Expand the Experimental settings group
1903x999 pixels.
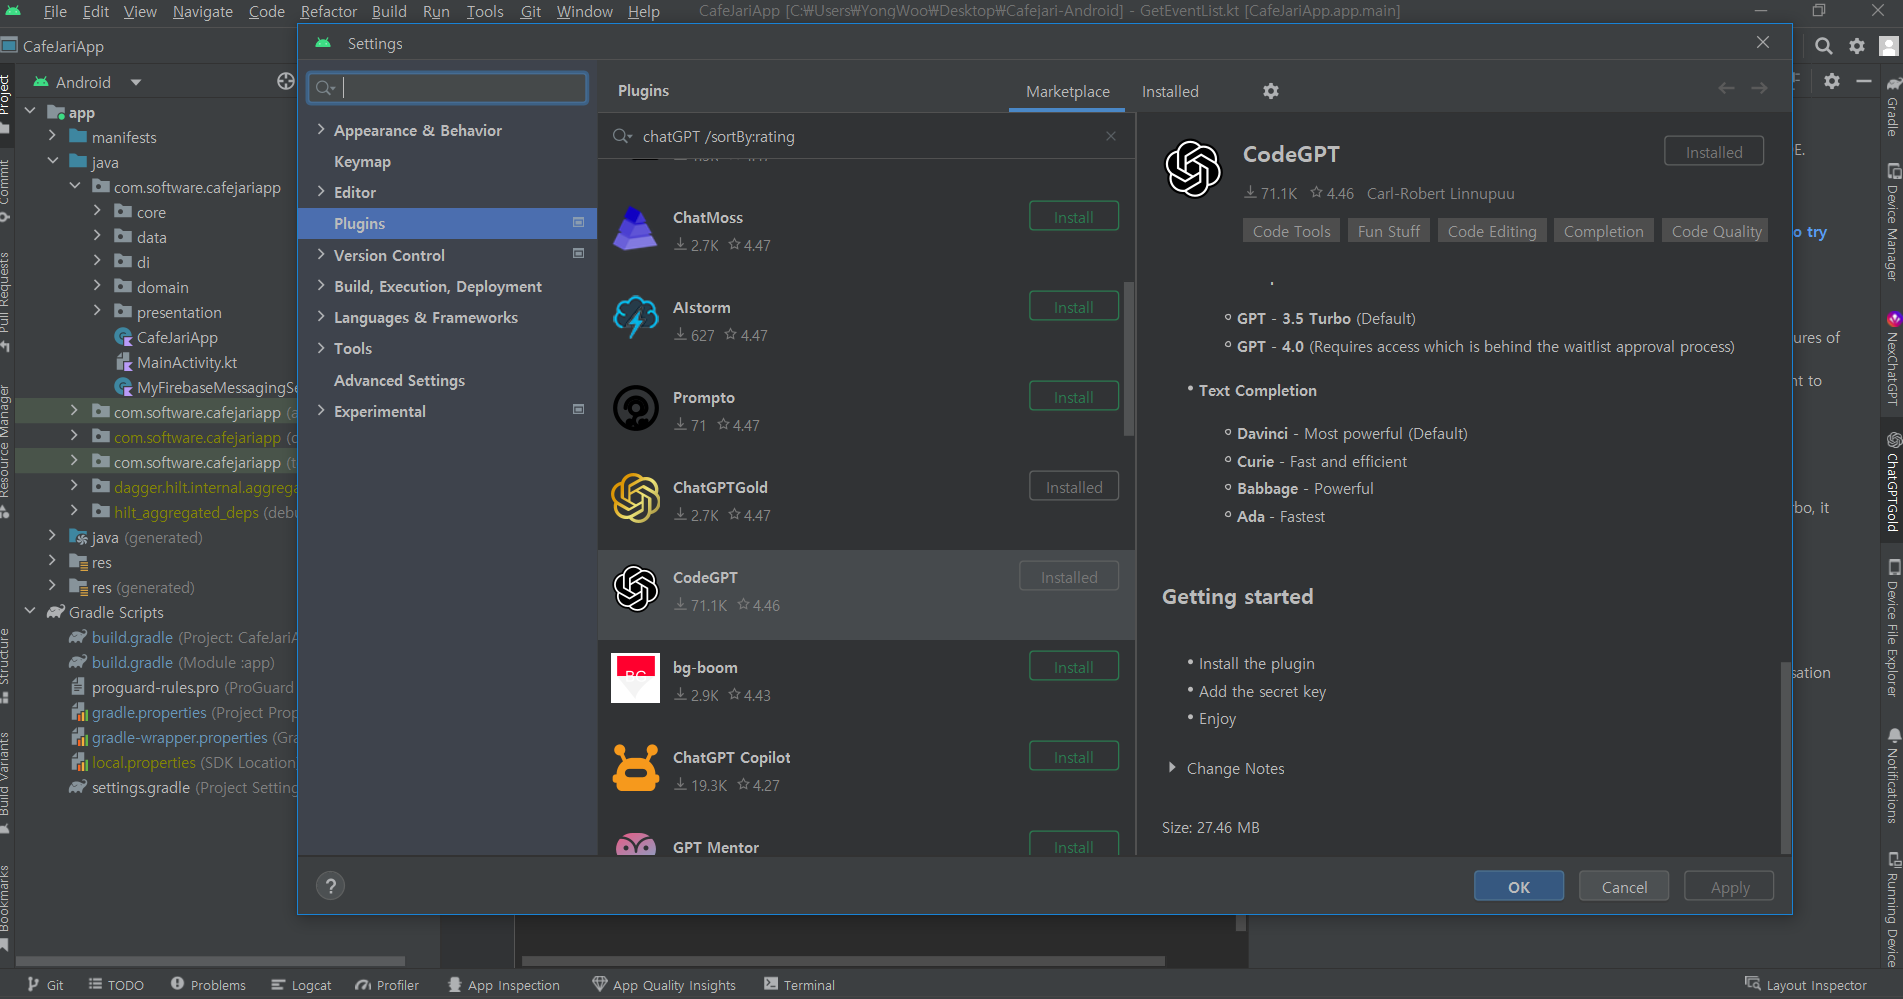coord(321,411)
